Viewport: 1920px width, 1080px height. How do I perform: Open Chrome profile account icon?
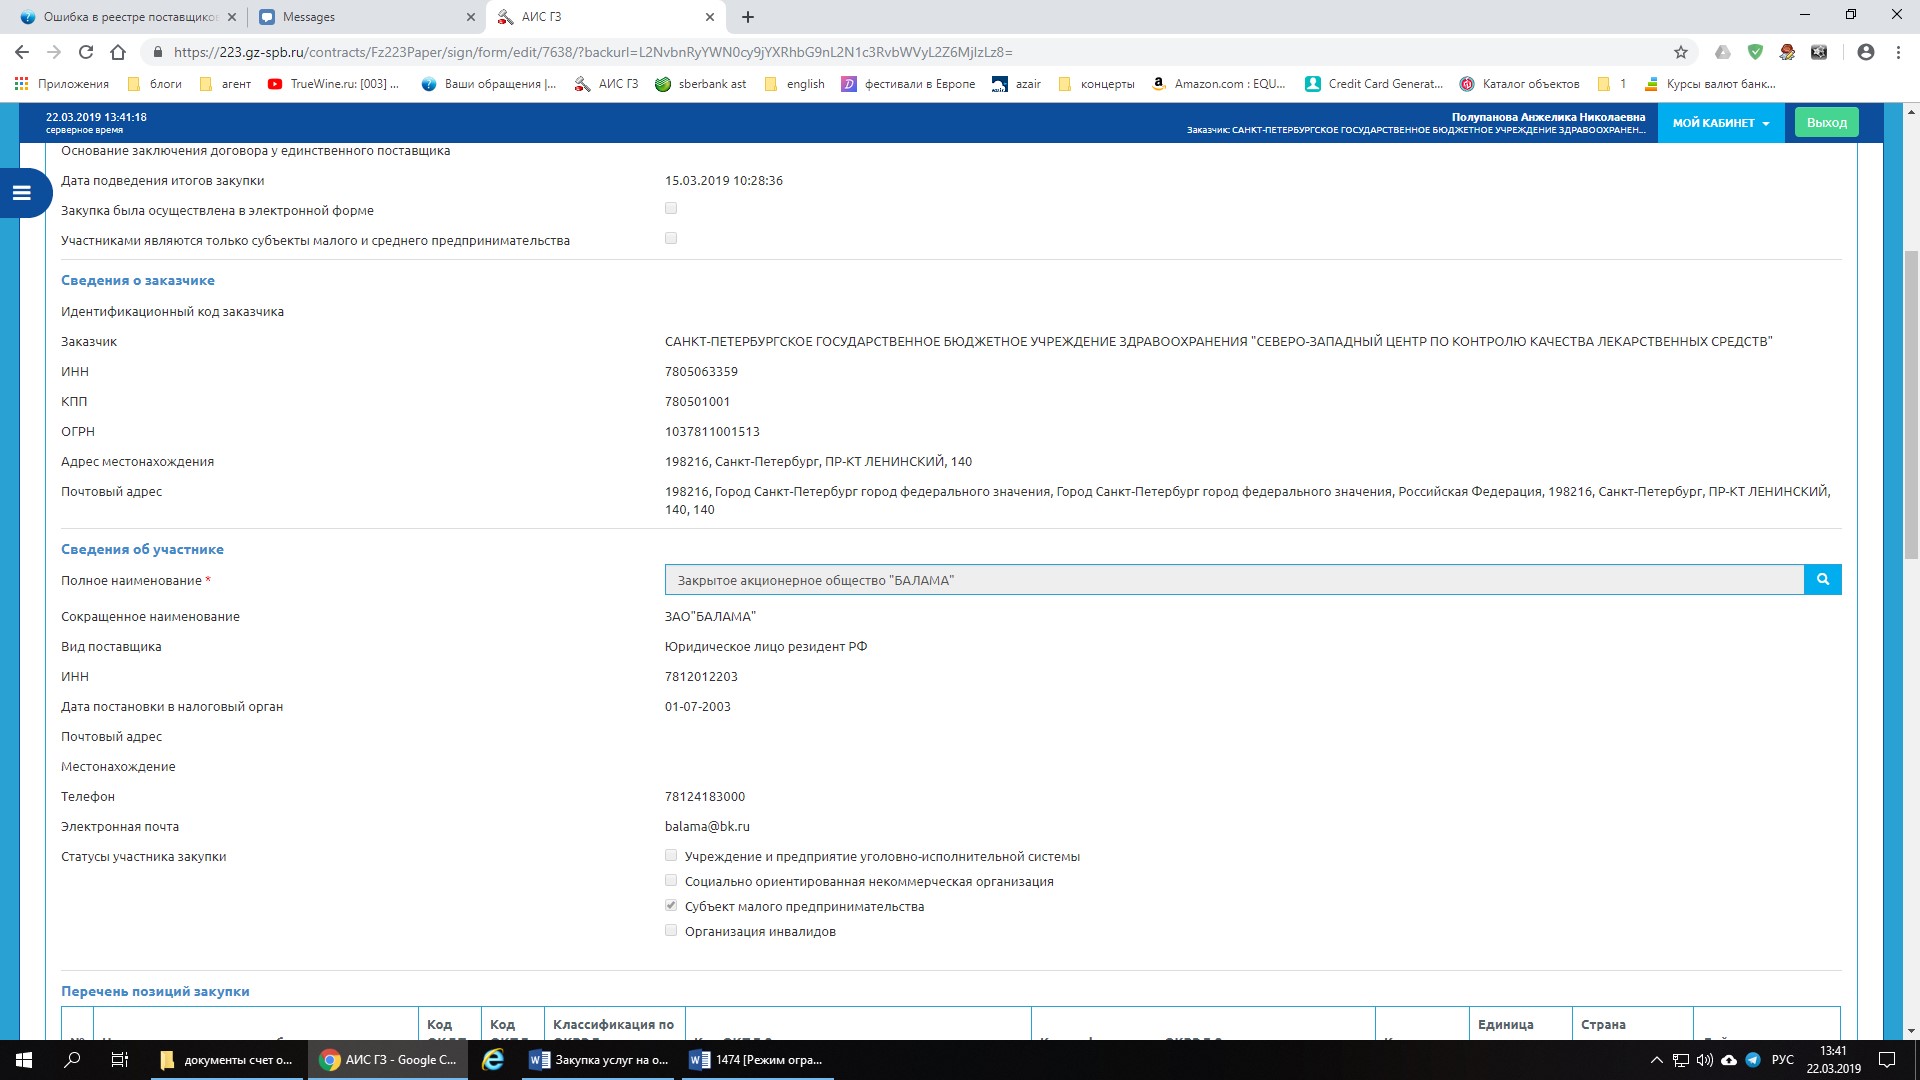pos(1865,52)
